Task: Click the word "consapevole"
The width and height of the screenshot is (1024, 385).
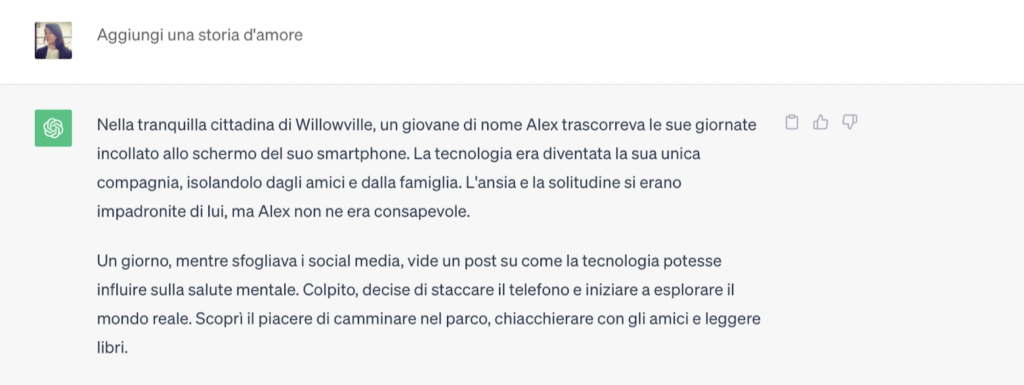Action: pos(431,213)
